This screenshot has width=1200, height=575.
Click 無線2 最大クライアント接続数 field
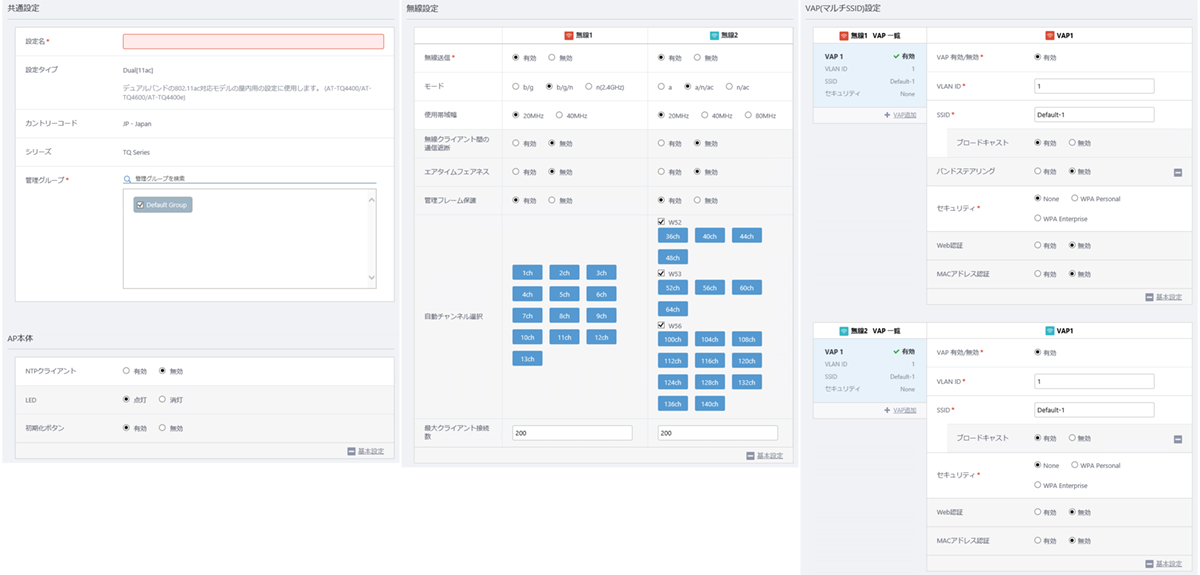tap(718, 433)
